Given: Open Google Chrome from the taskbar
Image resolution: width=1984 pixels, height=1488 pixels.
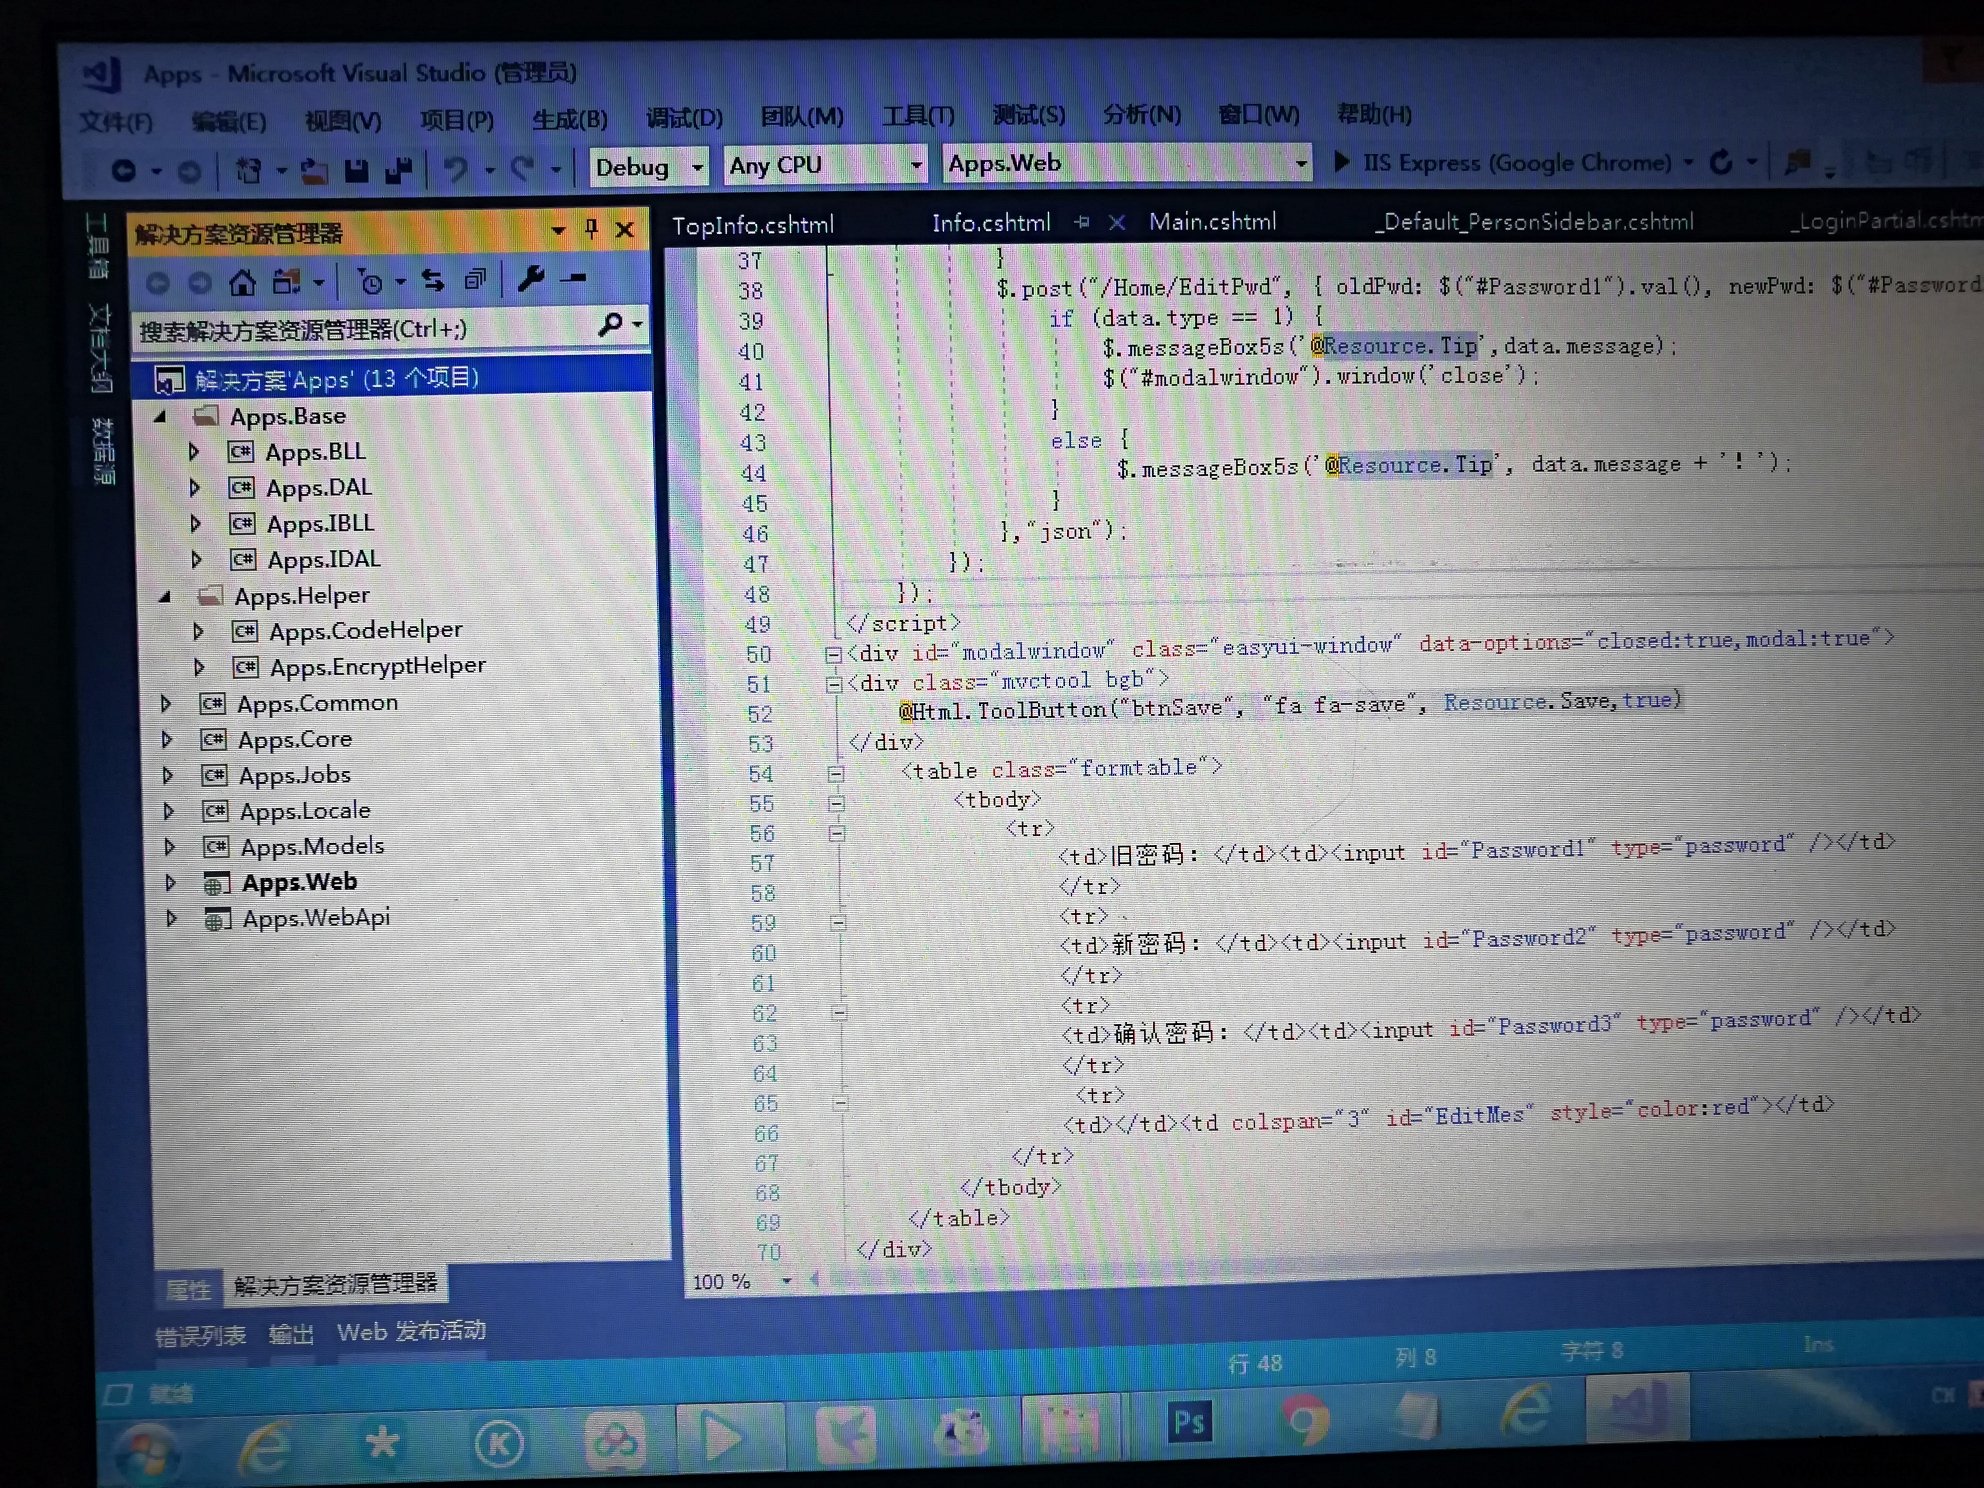Looking at the screenshot, I should [x=1304, y=1420].
